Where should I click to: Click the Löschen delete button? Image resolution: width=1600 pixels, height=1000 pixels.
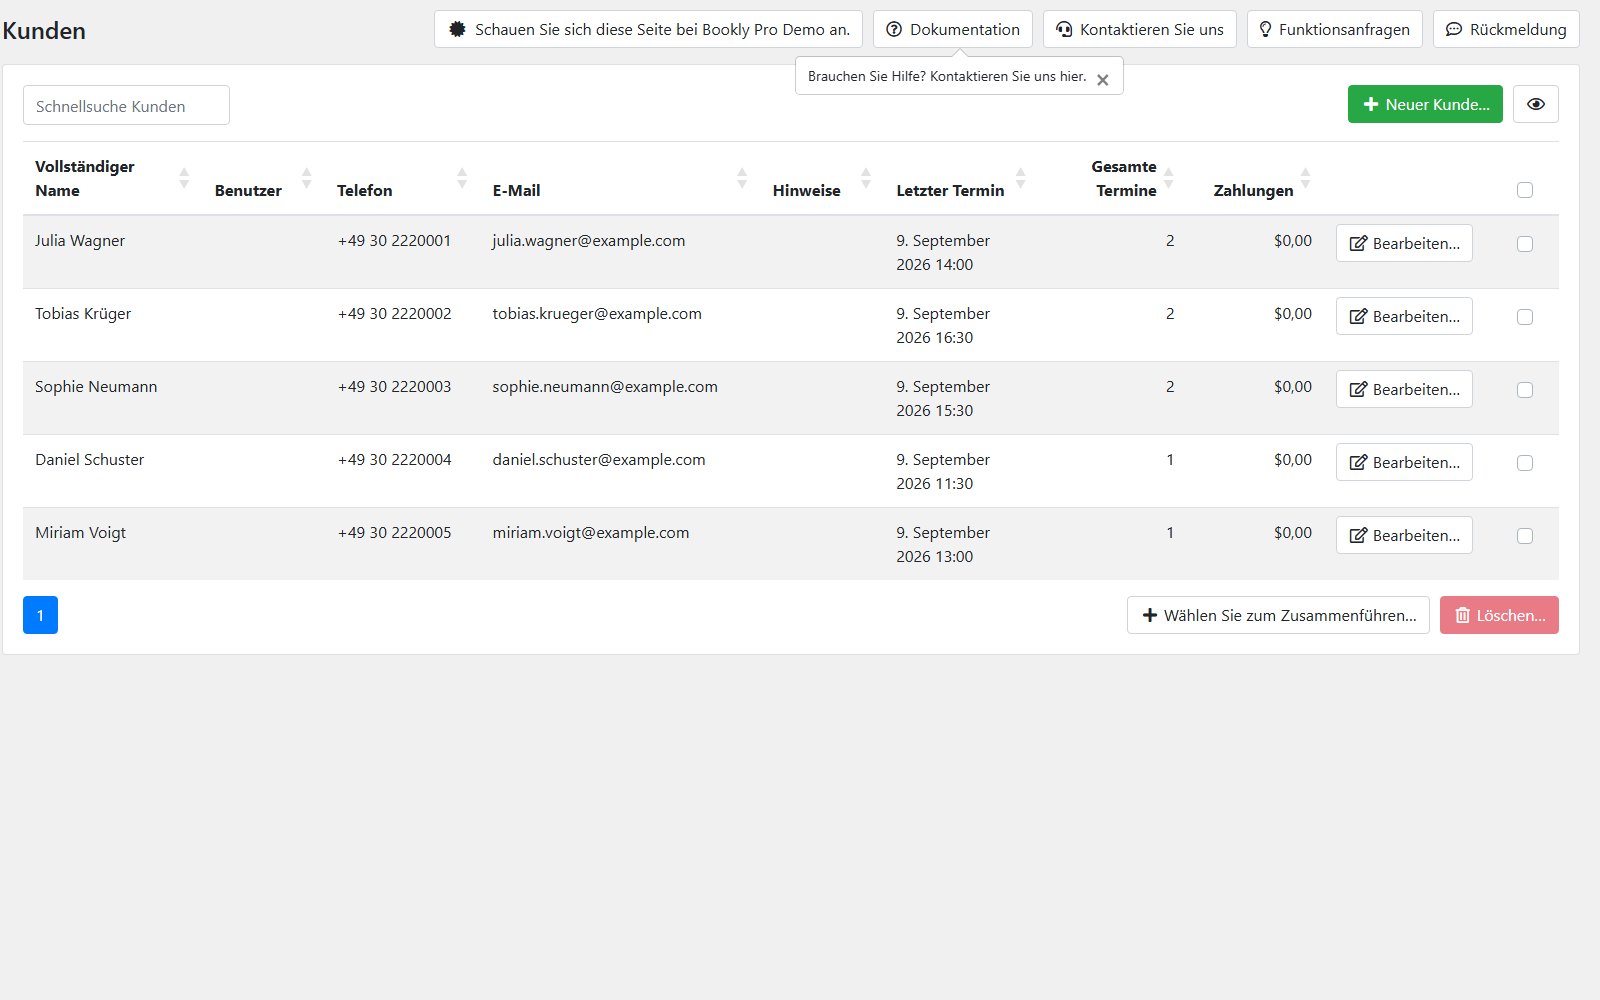pos(1499,615)
